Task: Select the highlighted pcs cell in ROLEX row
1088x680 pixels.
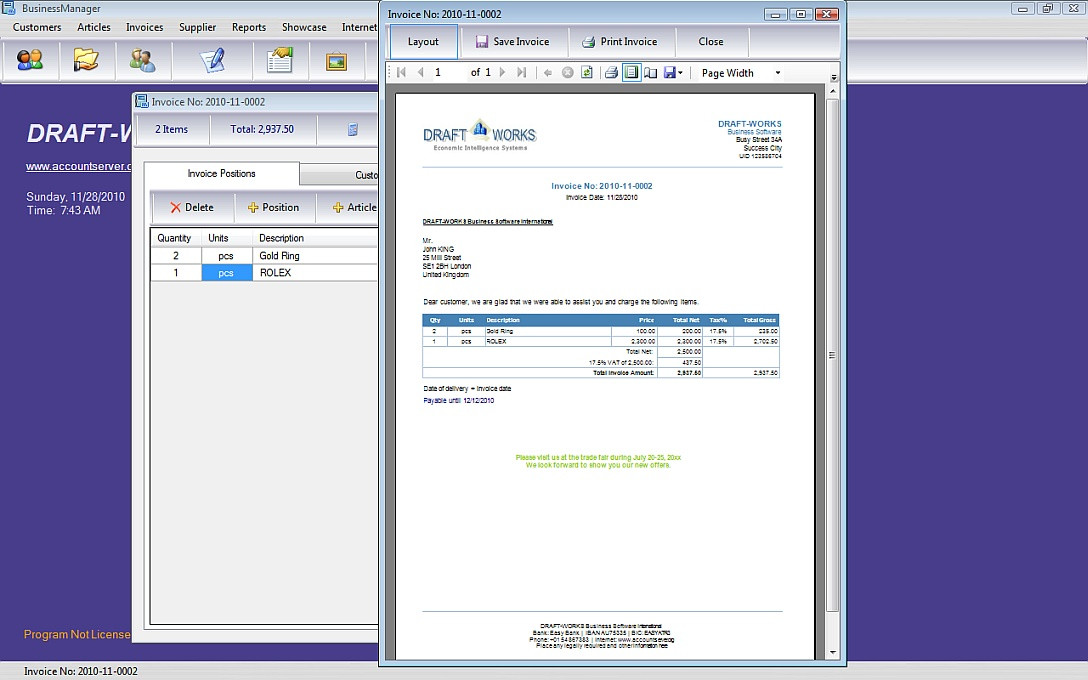Action: tap(227, 273)
